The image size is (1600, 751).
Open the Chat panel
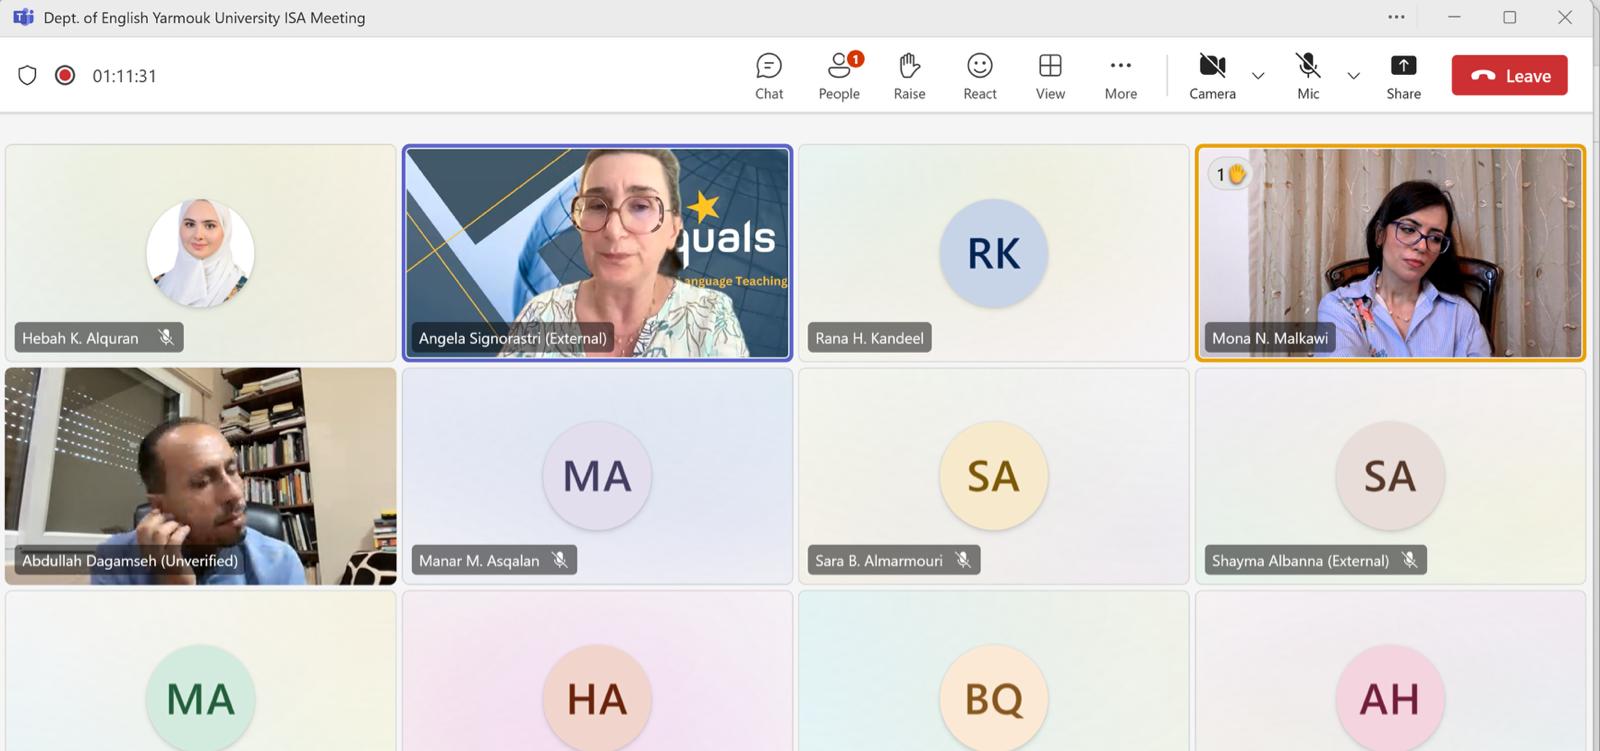click(x=769, y=76)
